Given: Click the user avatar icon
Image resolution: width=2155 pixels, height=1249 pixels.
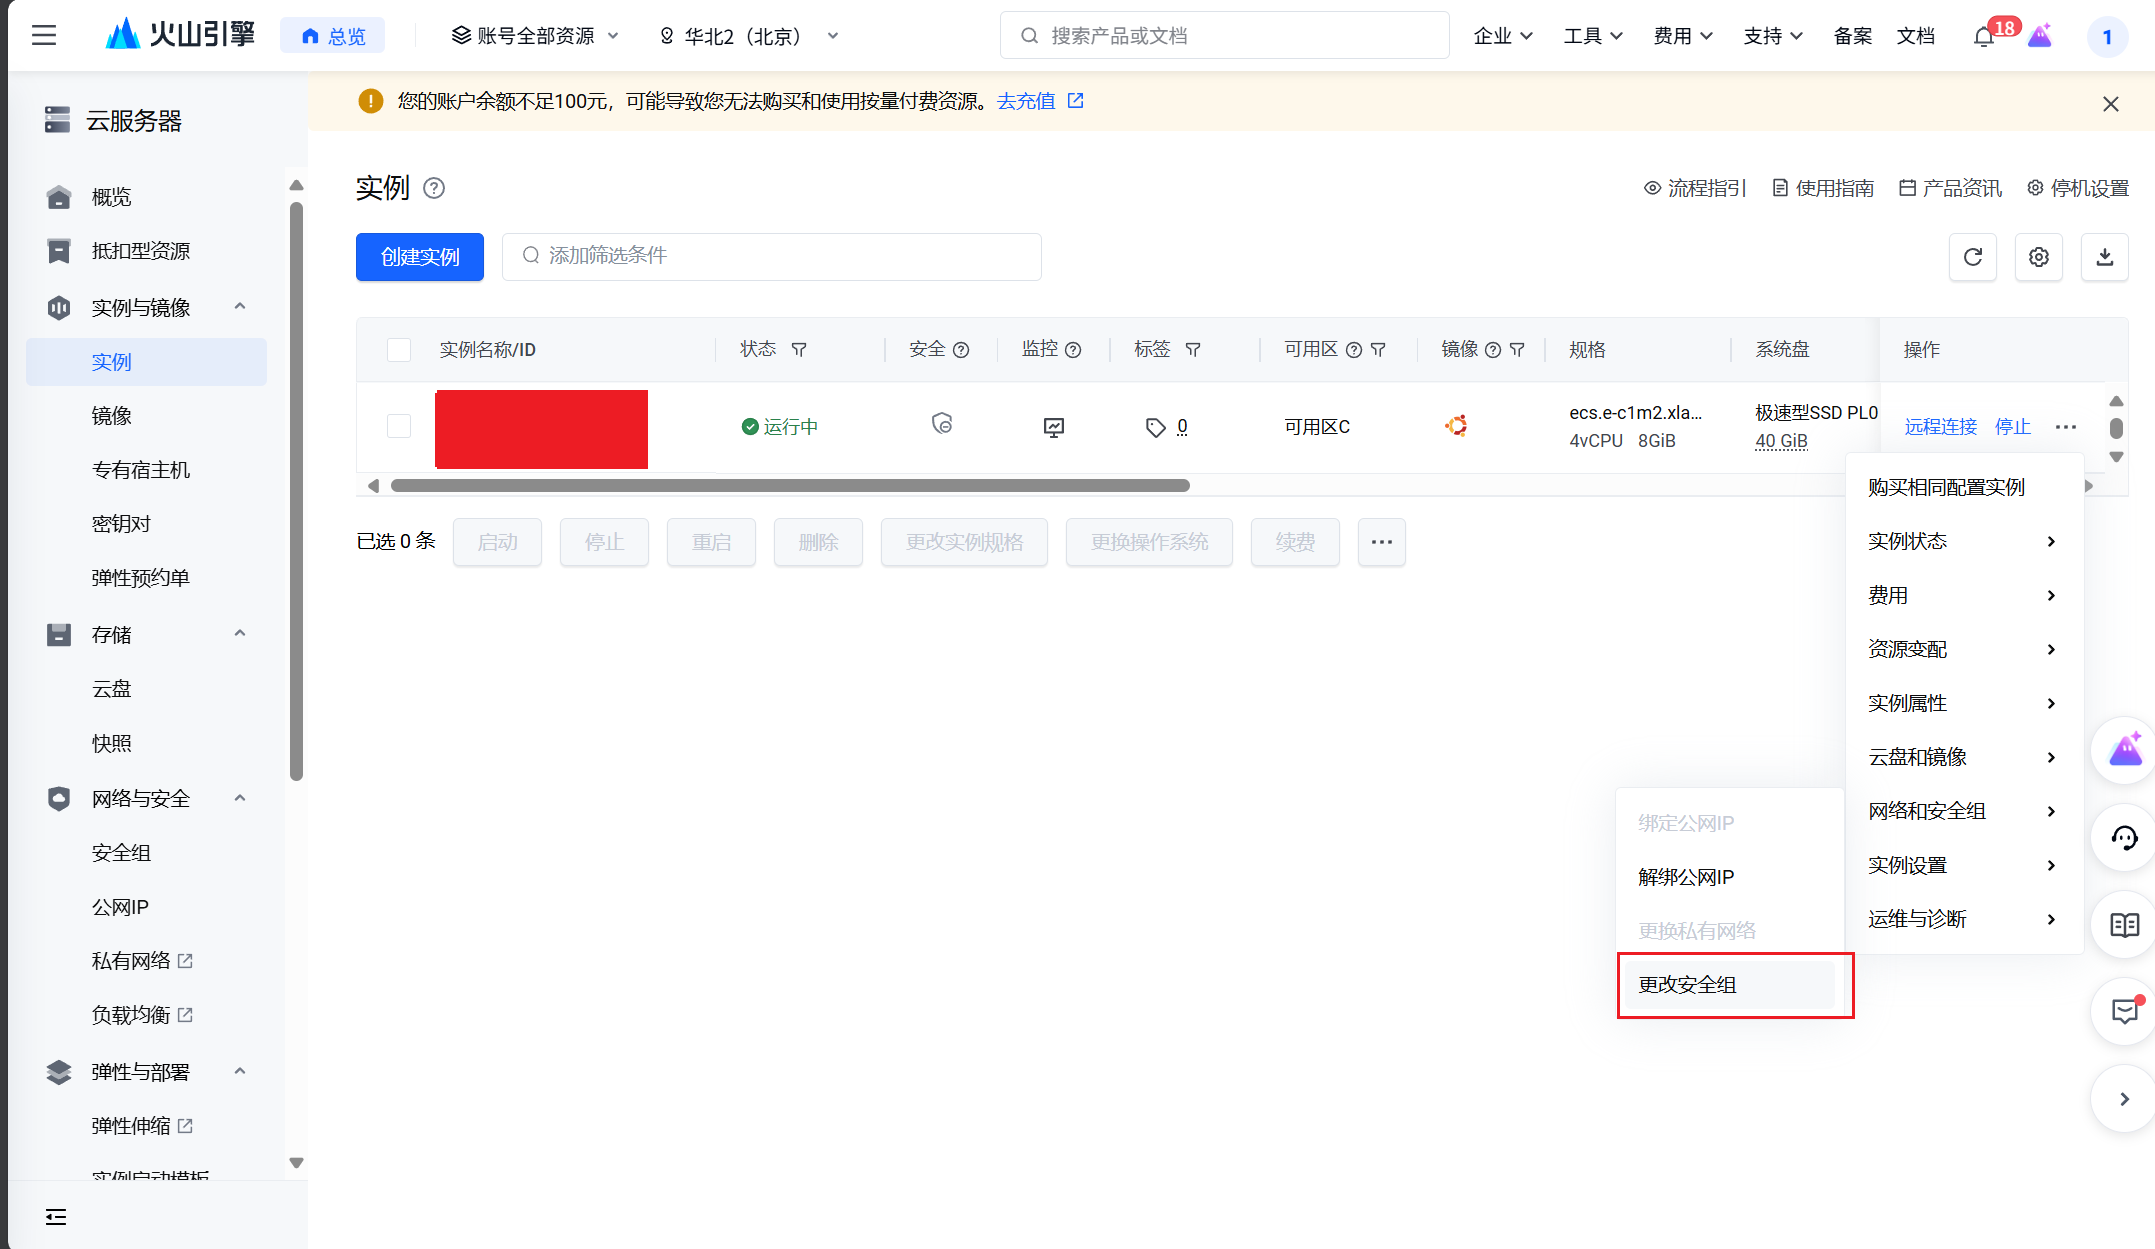Looking at the screenshot, I should (2107, 37).
